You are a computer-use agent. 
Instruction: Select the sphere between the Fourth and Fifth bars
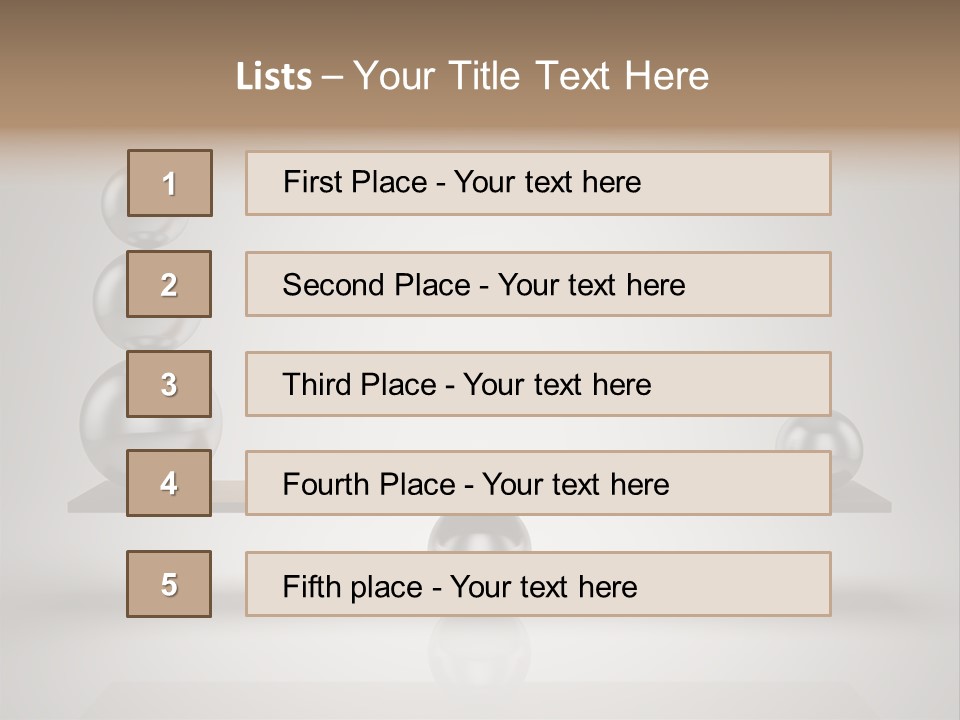[480, 533]
